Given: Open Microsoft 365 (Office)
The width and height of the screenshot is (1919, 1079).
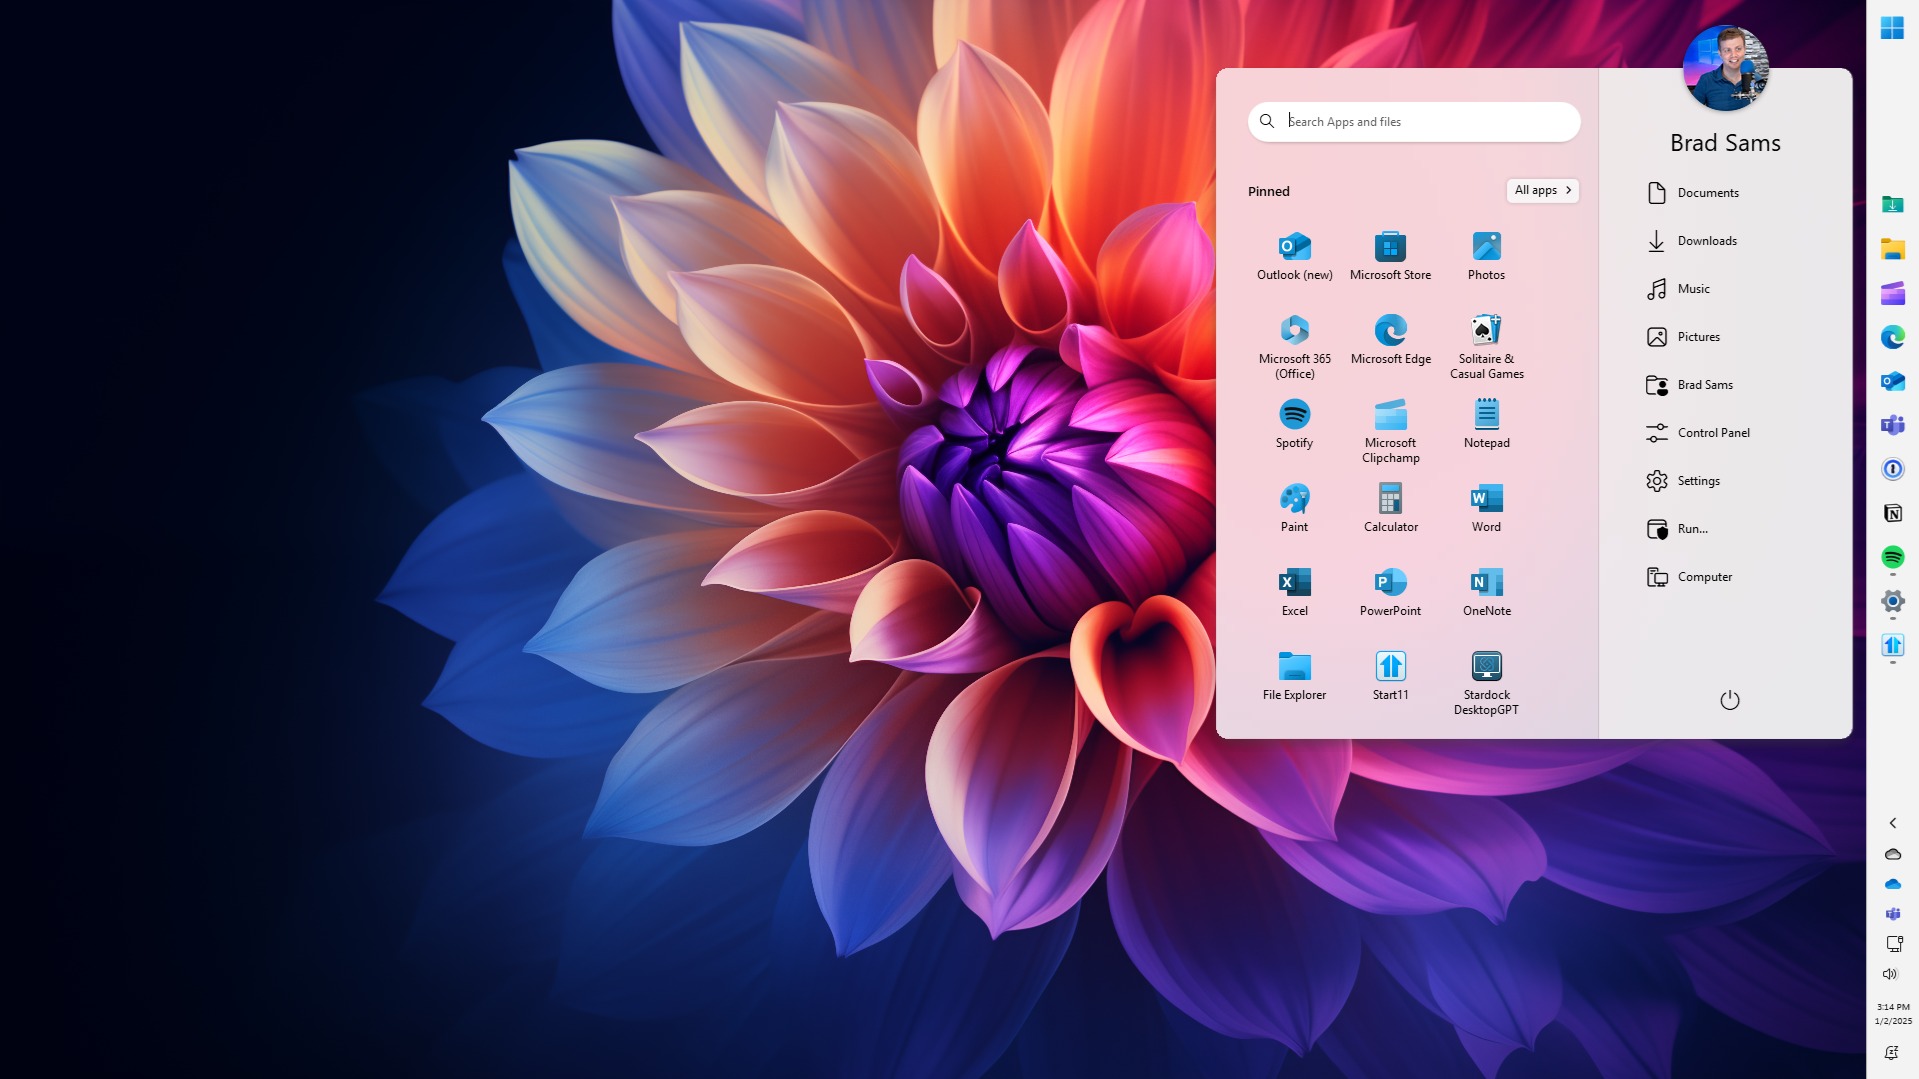Looking at the screenshot, I should coord(1294,347).
